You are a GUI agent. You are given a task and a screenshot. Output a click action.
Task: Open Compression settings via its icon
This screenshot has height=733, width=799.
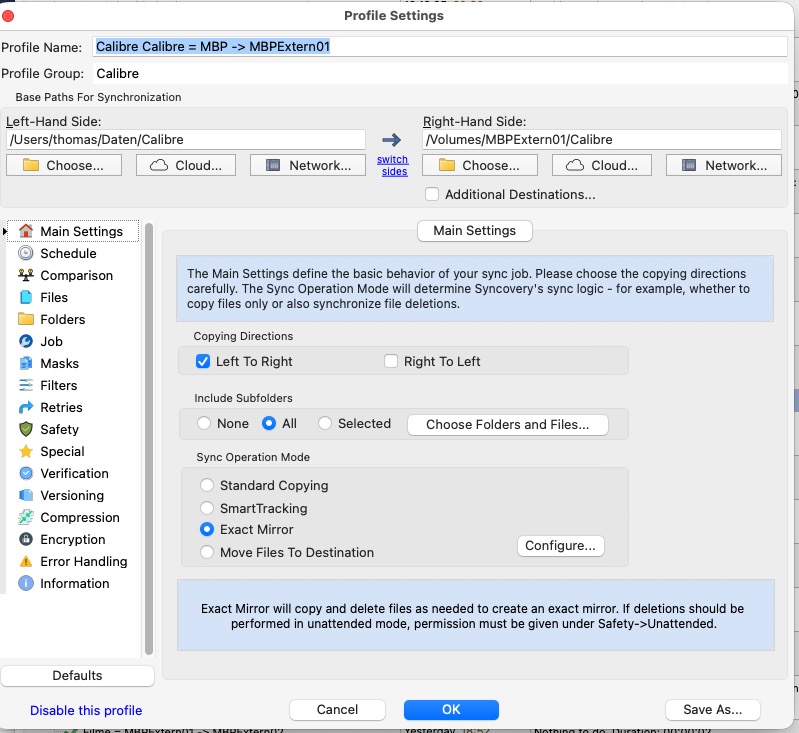tap(26, 518)
